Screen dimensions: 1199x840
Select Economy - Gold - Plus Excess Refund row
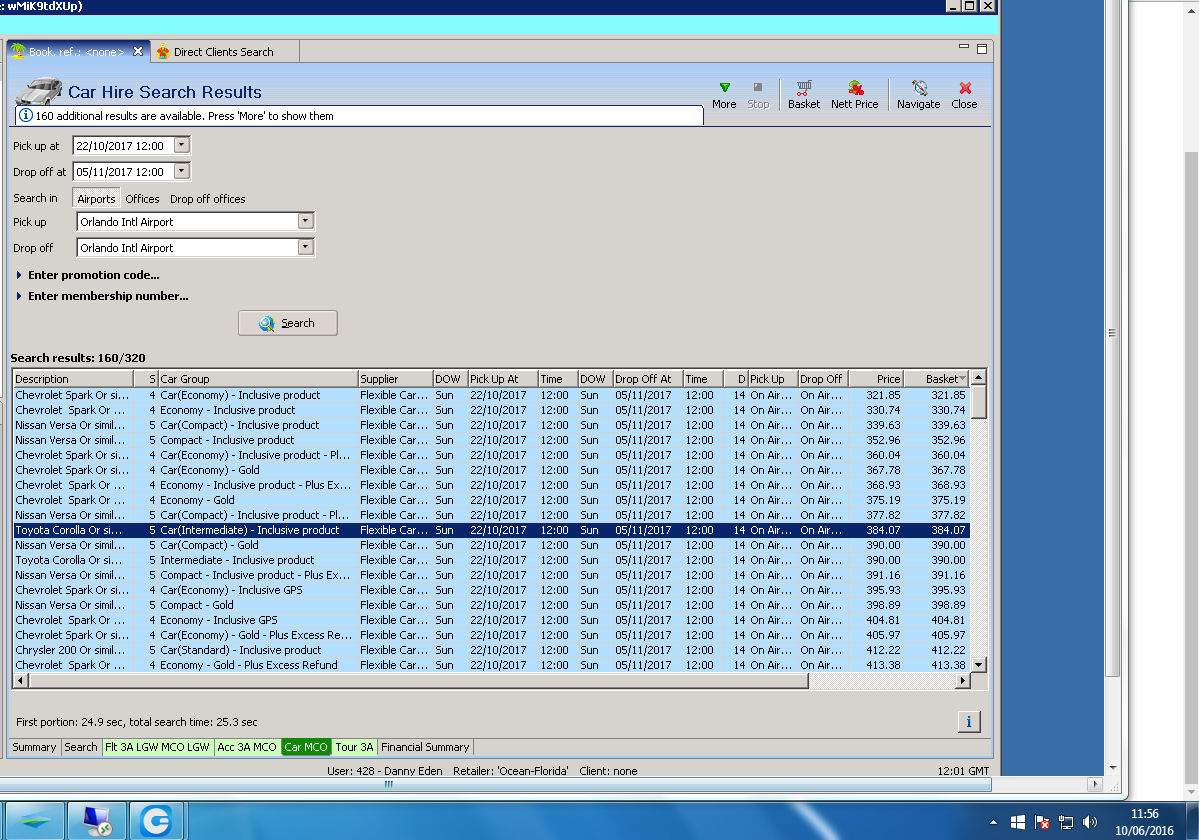tap(491, 665)
